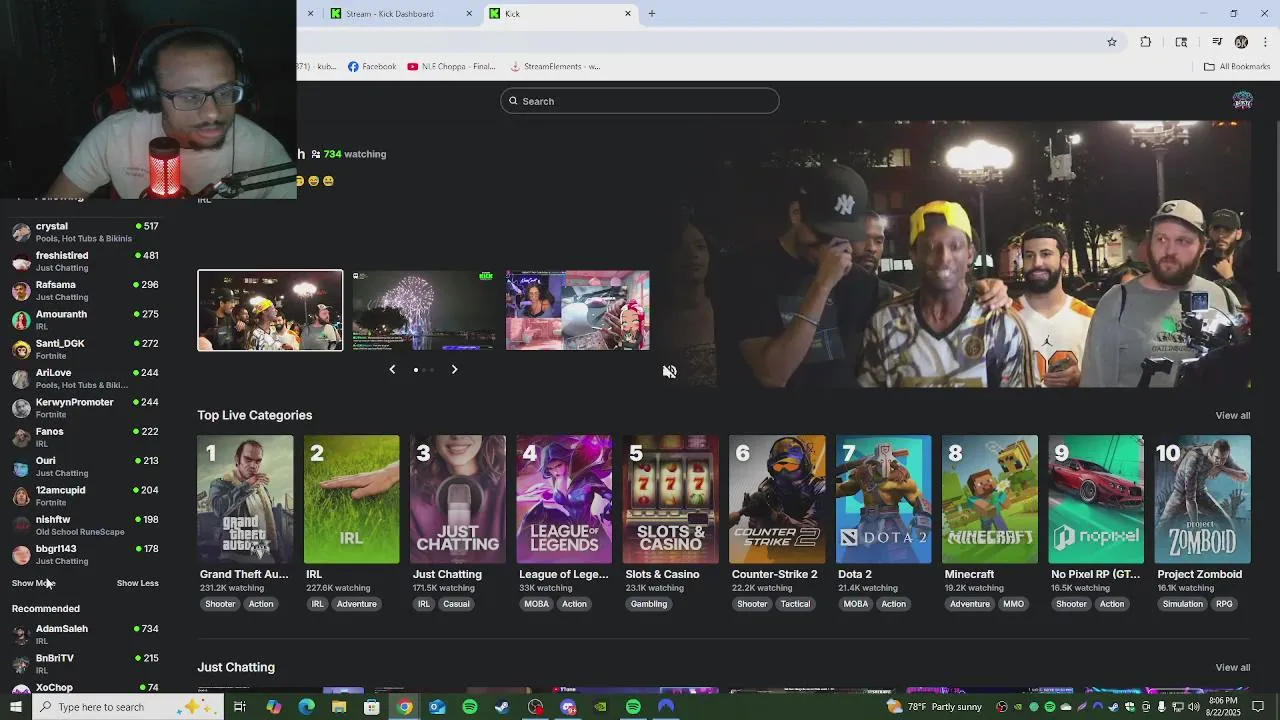
Task: Open recommended channel AdamSaleh
Action: (x=85, y=634)
